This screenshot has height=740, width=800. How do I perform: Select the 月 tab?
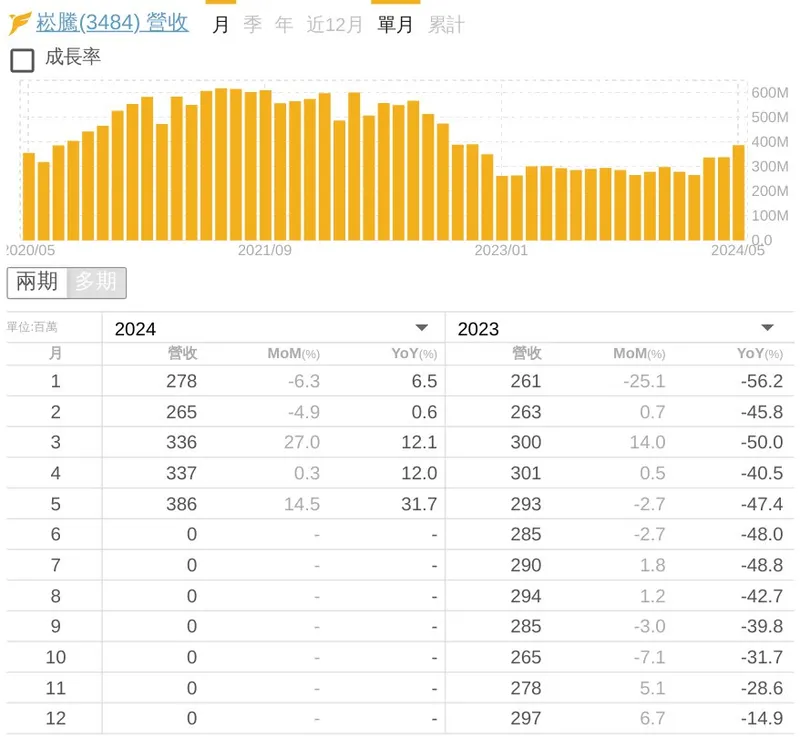[x=220, y=24]
